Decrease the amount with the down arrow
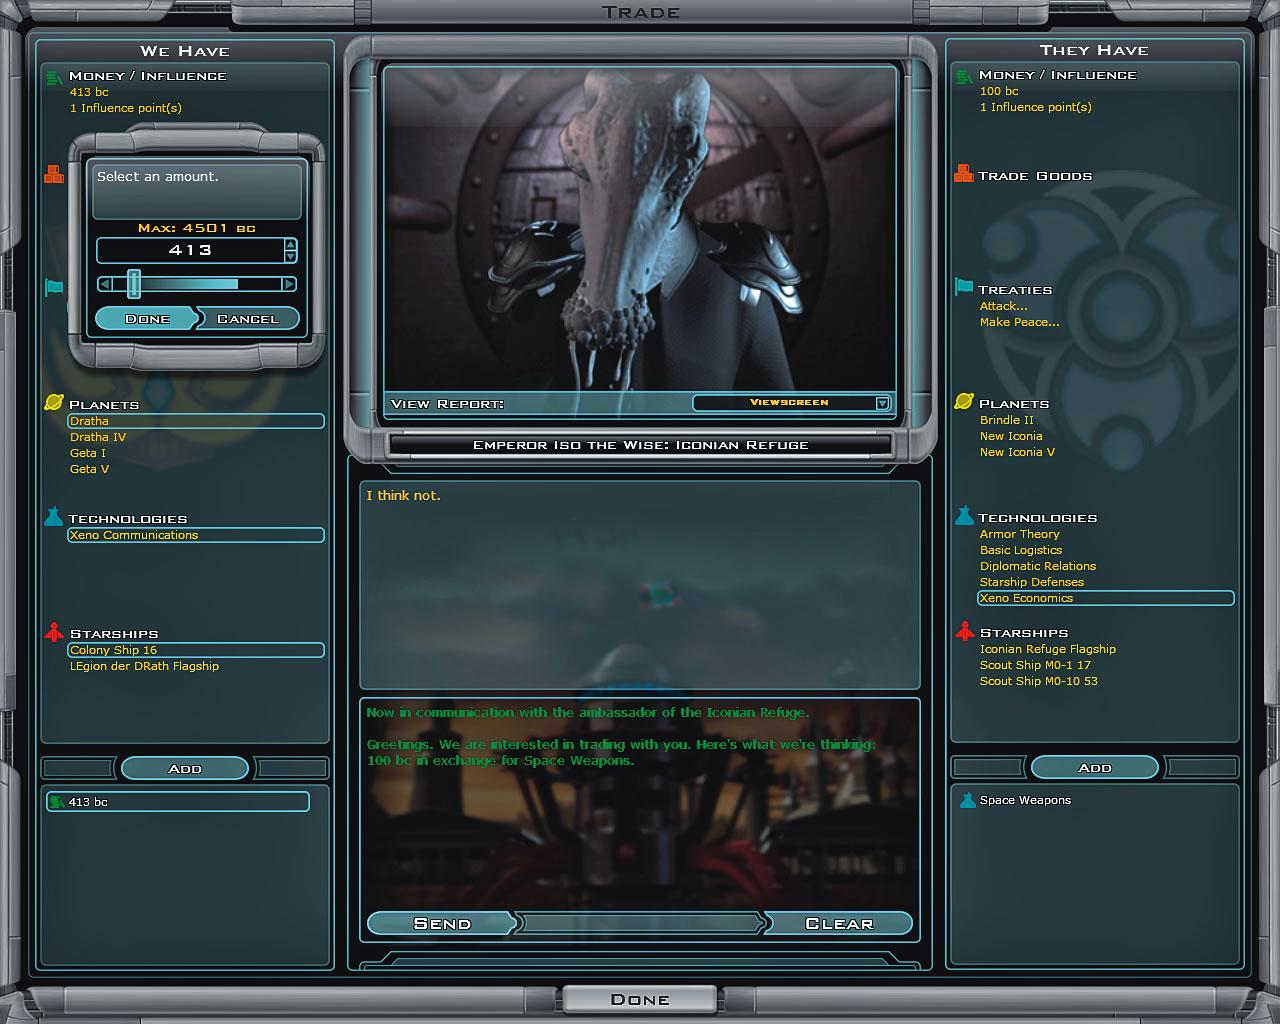Image resolution: width=1280 pixels, height=1024 pixels. [290, 256]
